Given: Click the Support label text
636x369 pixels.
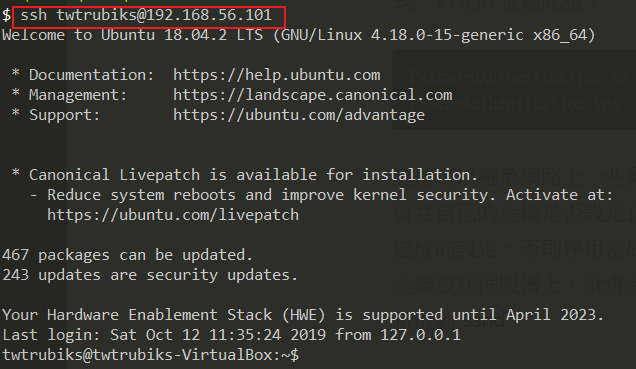Looking at the screenshot, I should (x=64, y=115).
